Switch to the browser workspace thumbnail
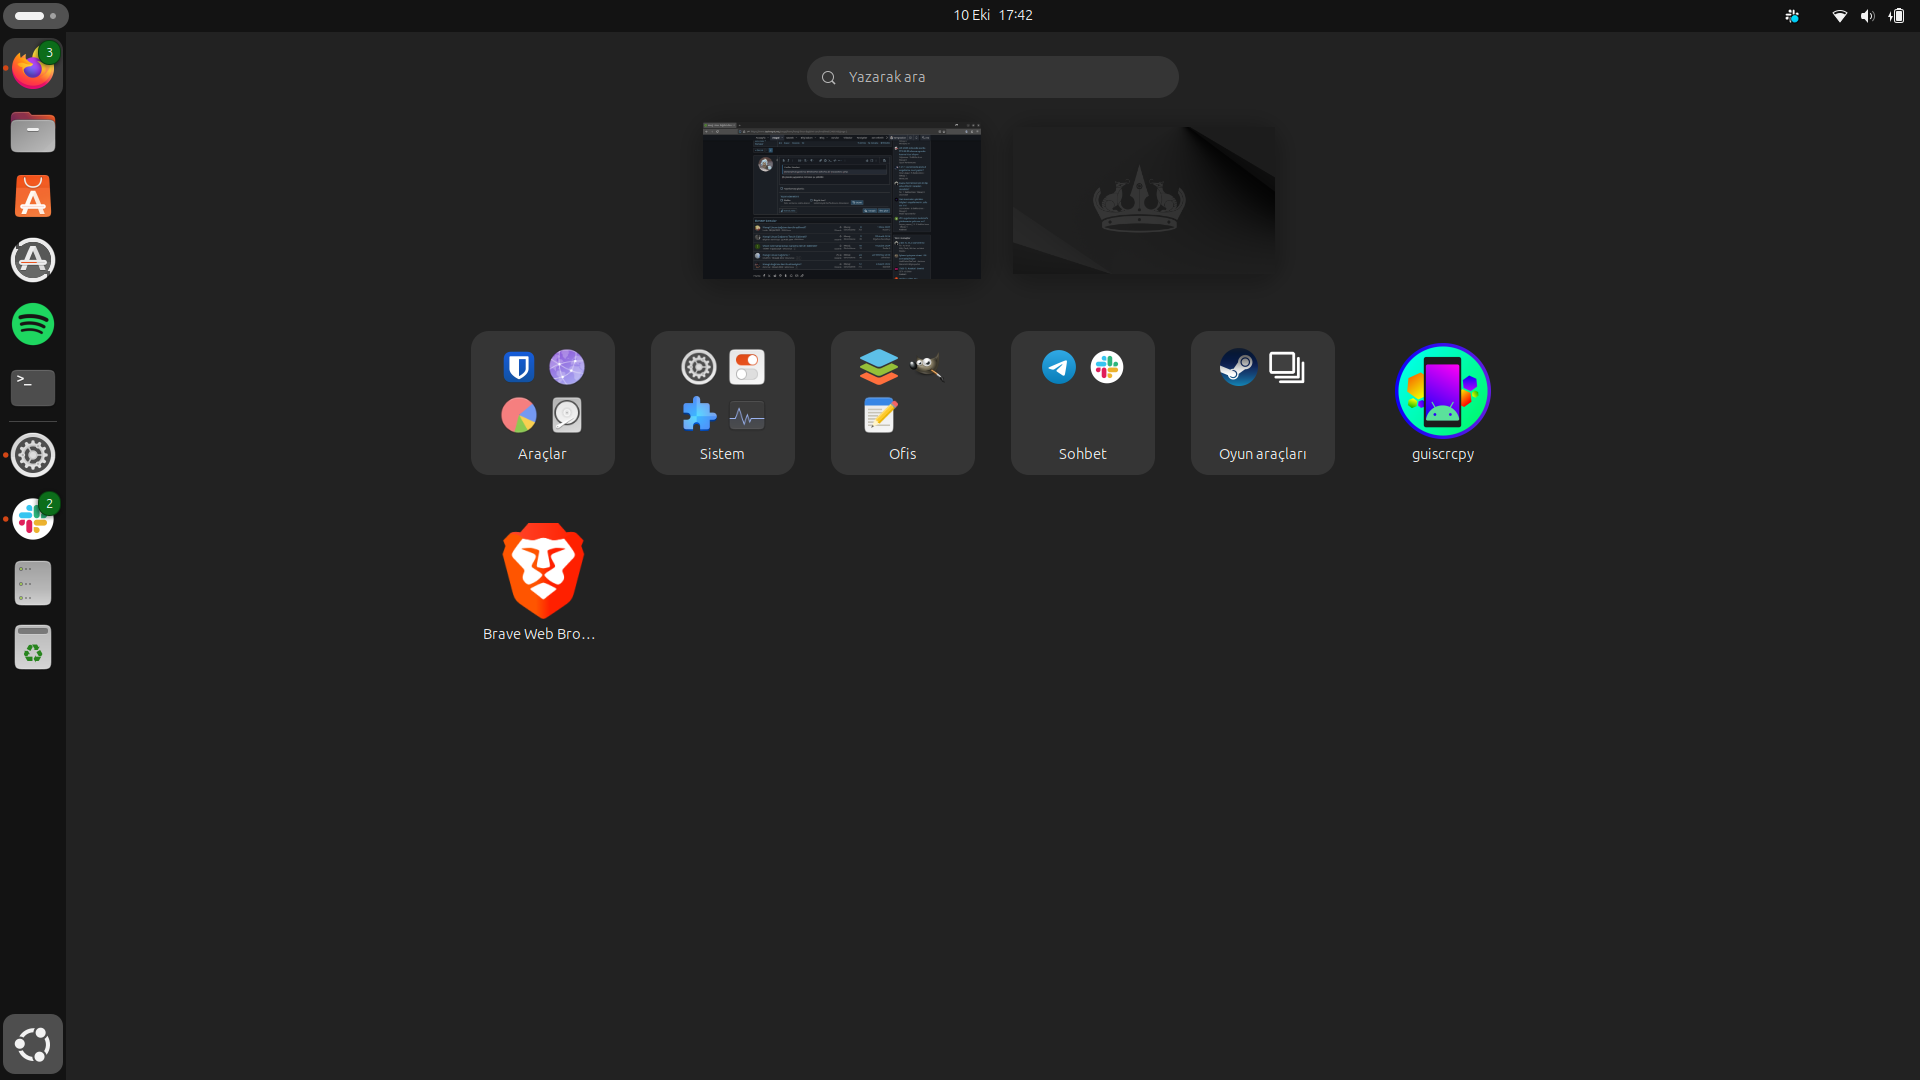Image resolution: width=1920 pixels, height=1080 pixels. (841, 201)
